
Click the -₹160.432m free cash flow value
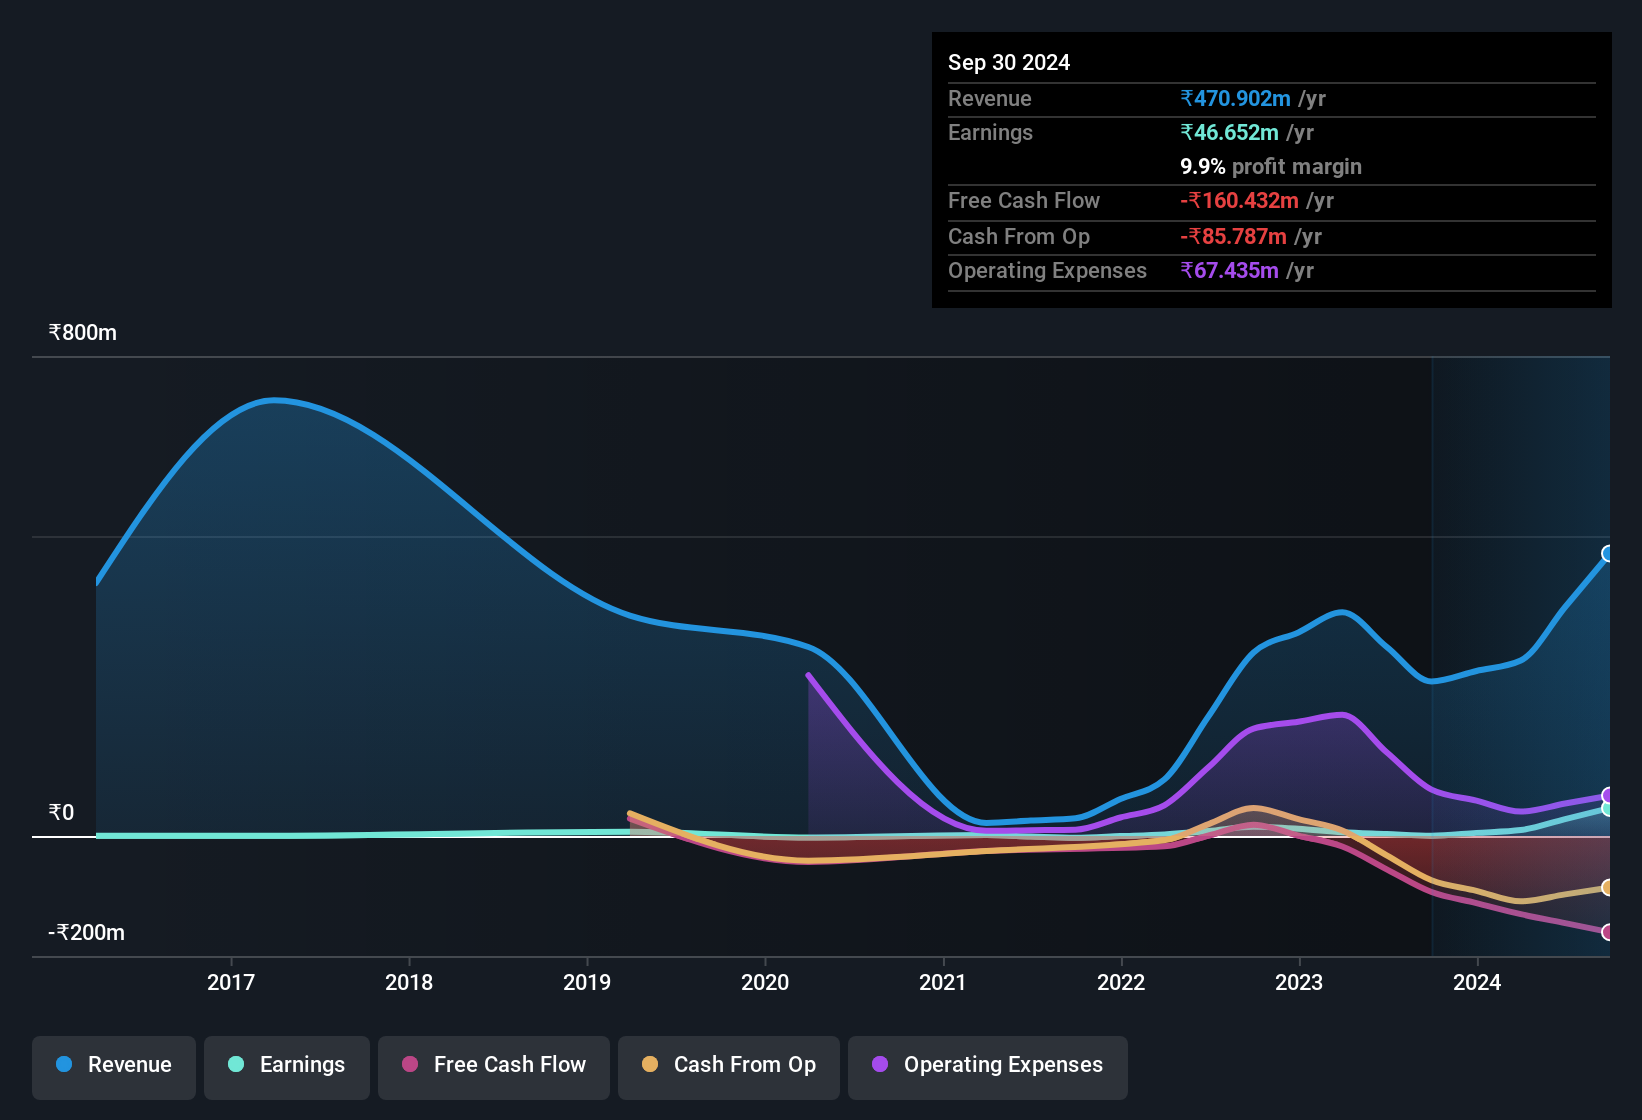[x=1239, y=200]
